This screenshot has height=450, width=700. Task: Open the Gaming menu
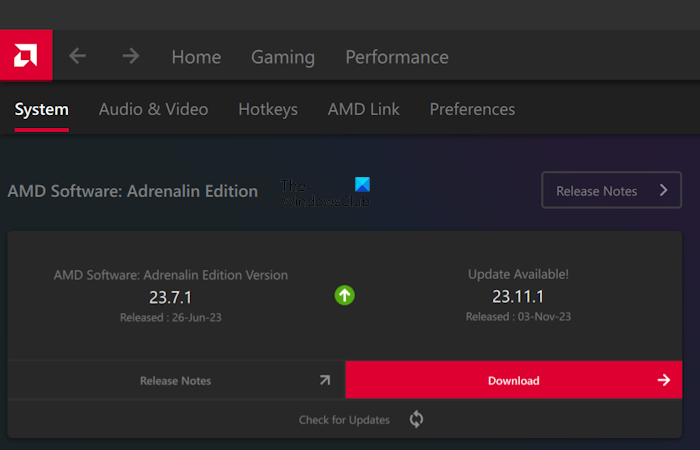pos(283,57)
